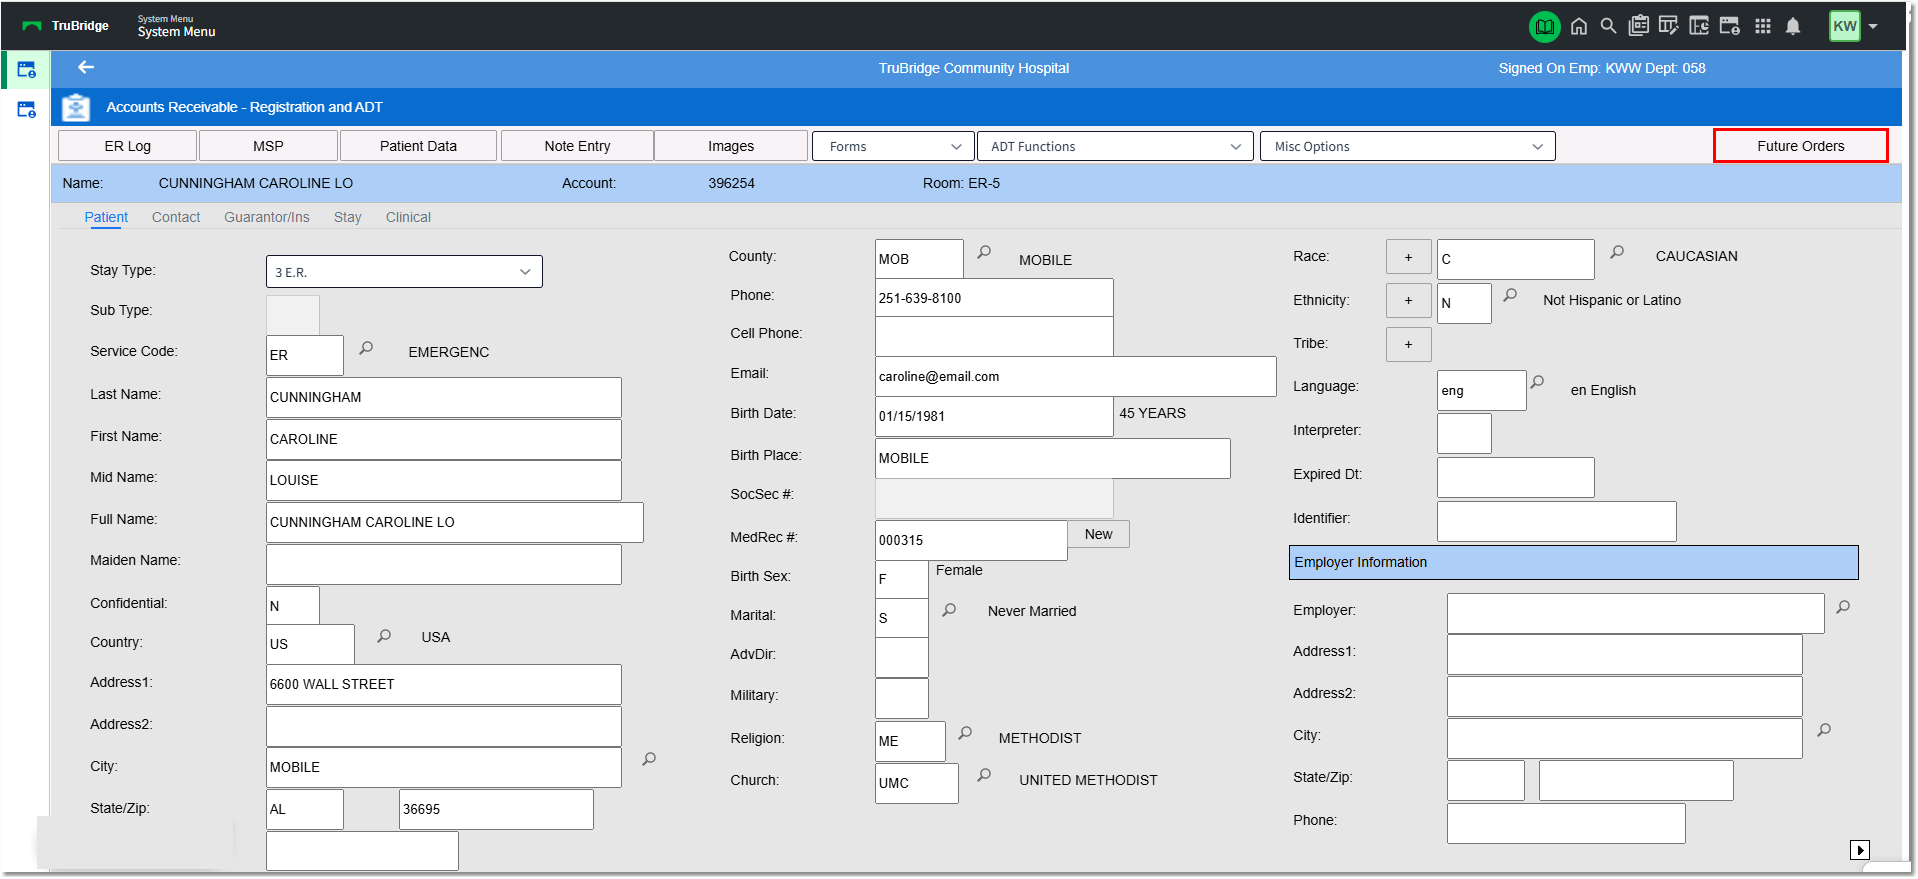Look up Church with magnifier
This screenshot has width=1918, height=879.
[984, 775]
